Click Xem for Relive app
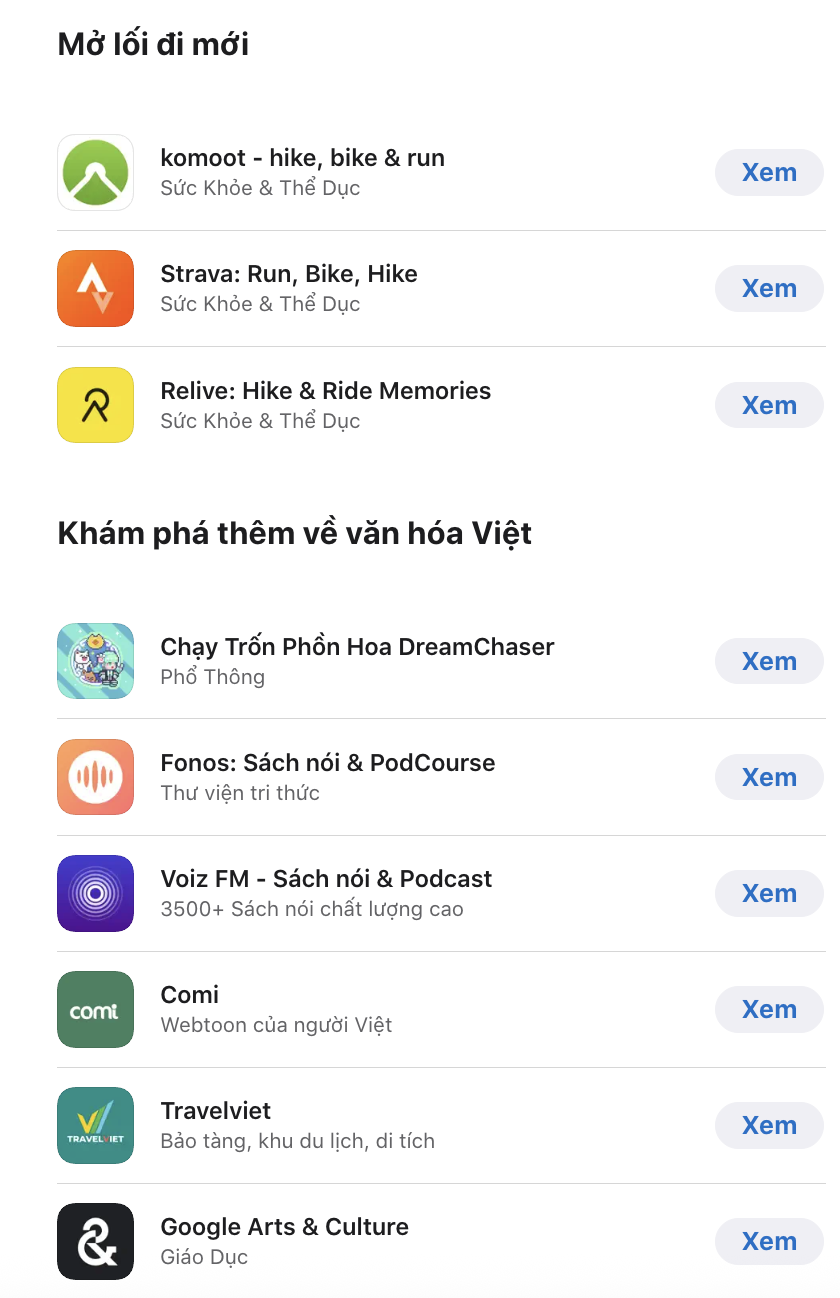Viewport: 840px width, 1298px height. (769, 405)
